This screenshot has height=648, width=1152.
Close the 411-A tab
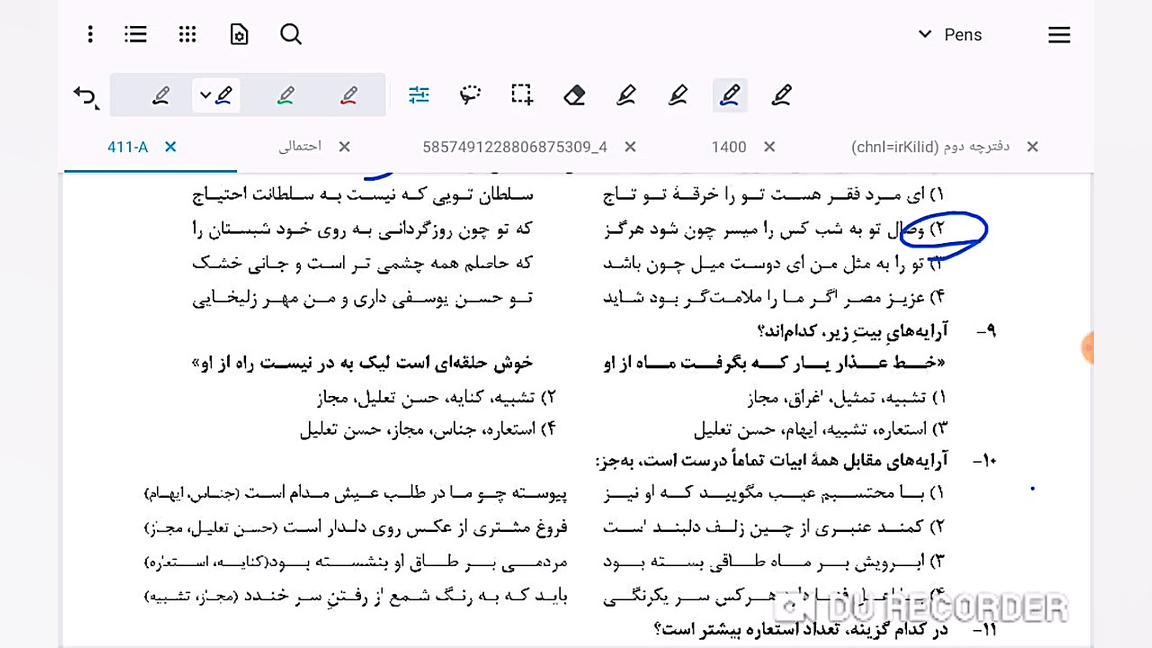(170, 146)
